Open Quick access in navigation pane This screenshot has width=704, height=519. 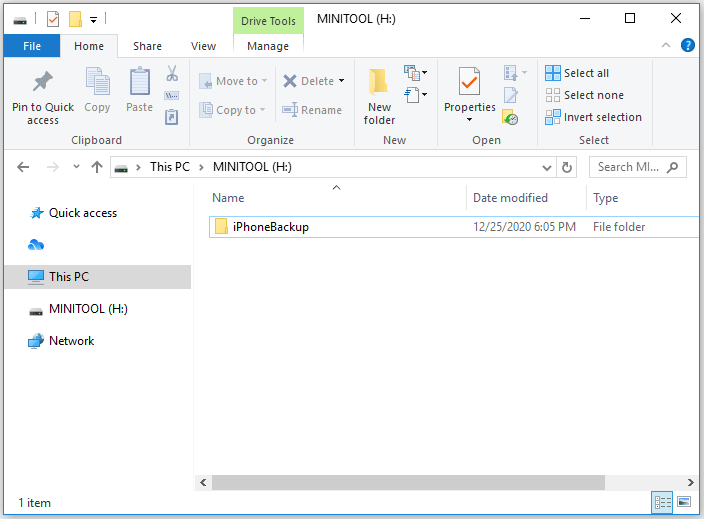click(x=83, y=213)
